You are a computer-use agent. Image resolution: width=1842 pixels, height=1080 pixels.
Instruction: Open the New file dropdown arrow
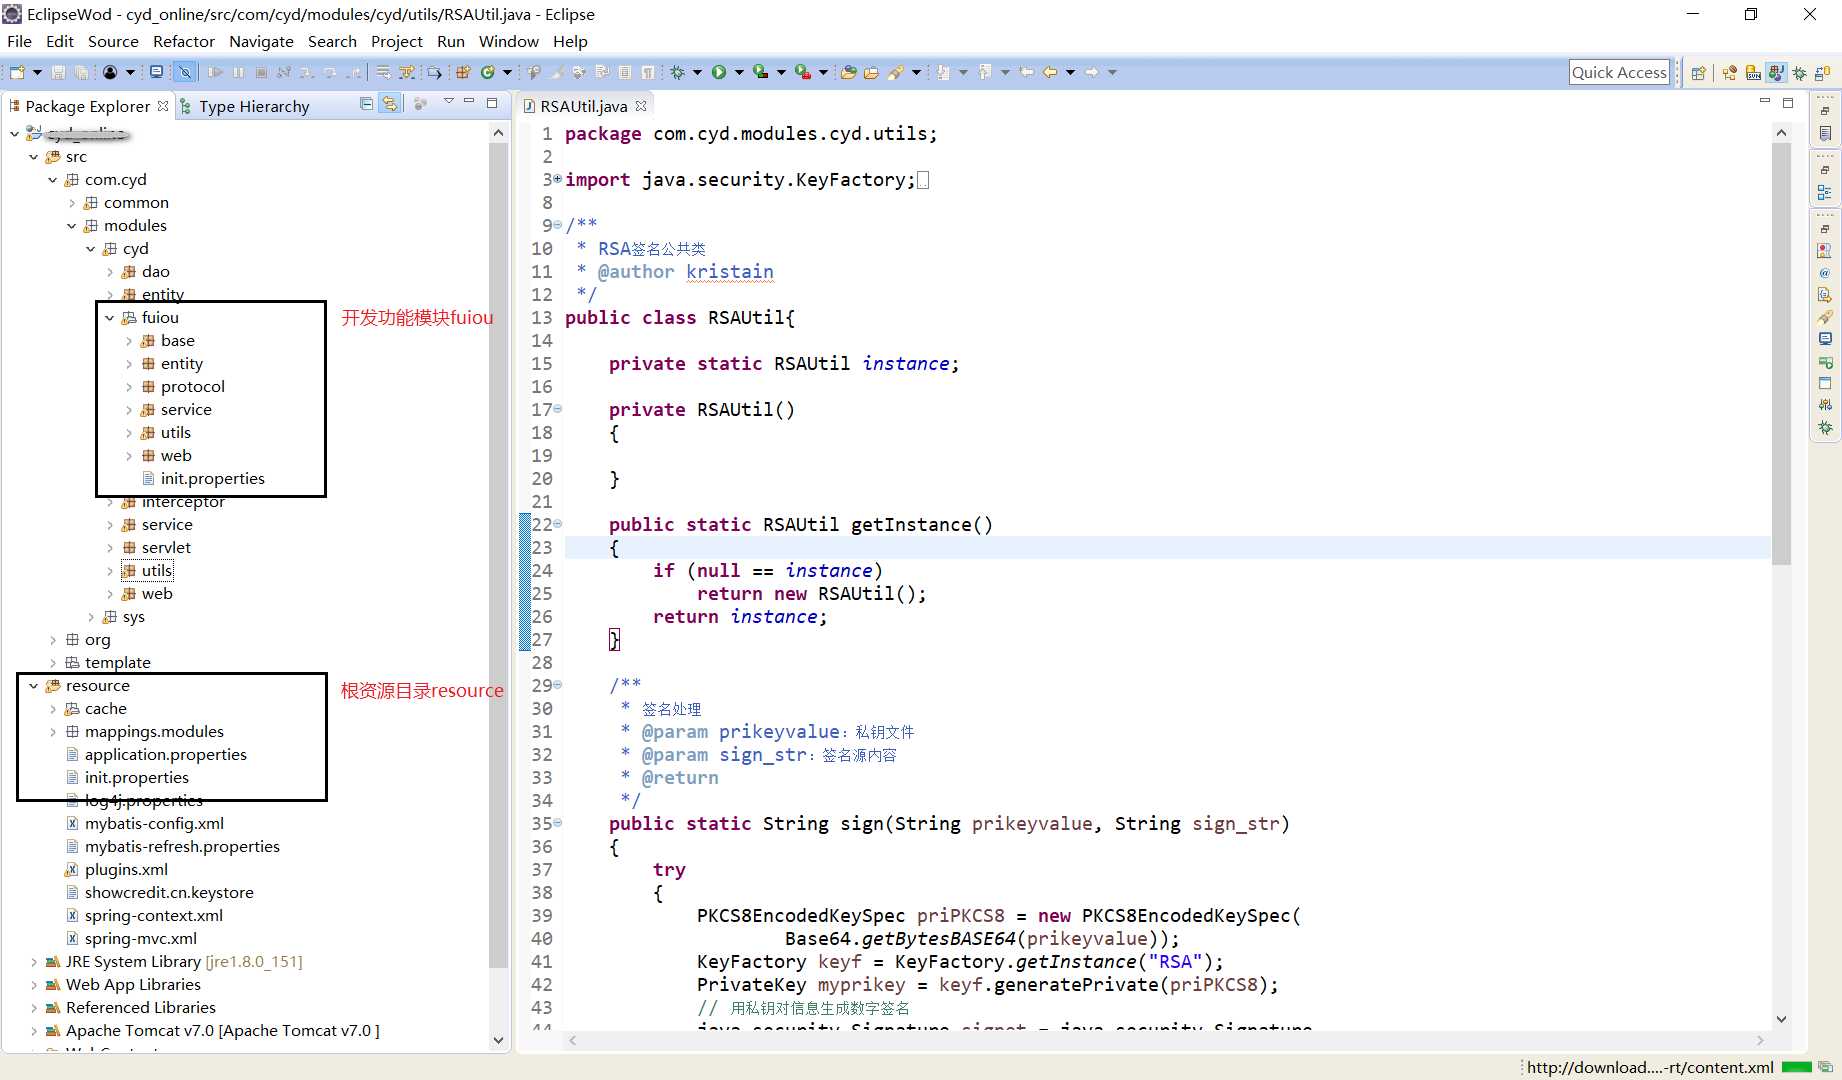pyautogui.click(x=37, y=72)
